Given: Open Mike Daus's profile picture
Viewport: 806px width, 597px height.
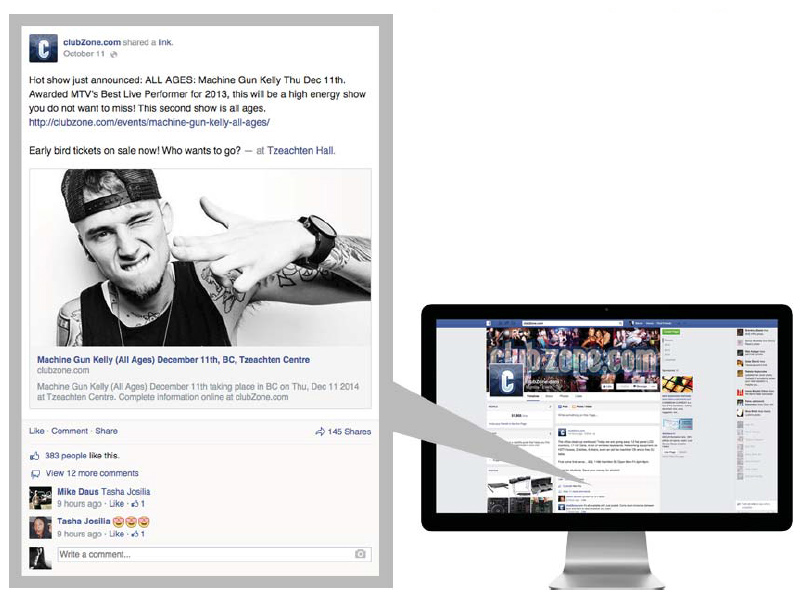Looking at the screenshot, I should pyautogui.click(x=41, y=498).
